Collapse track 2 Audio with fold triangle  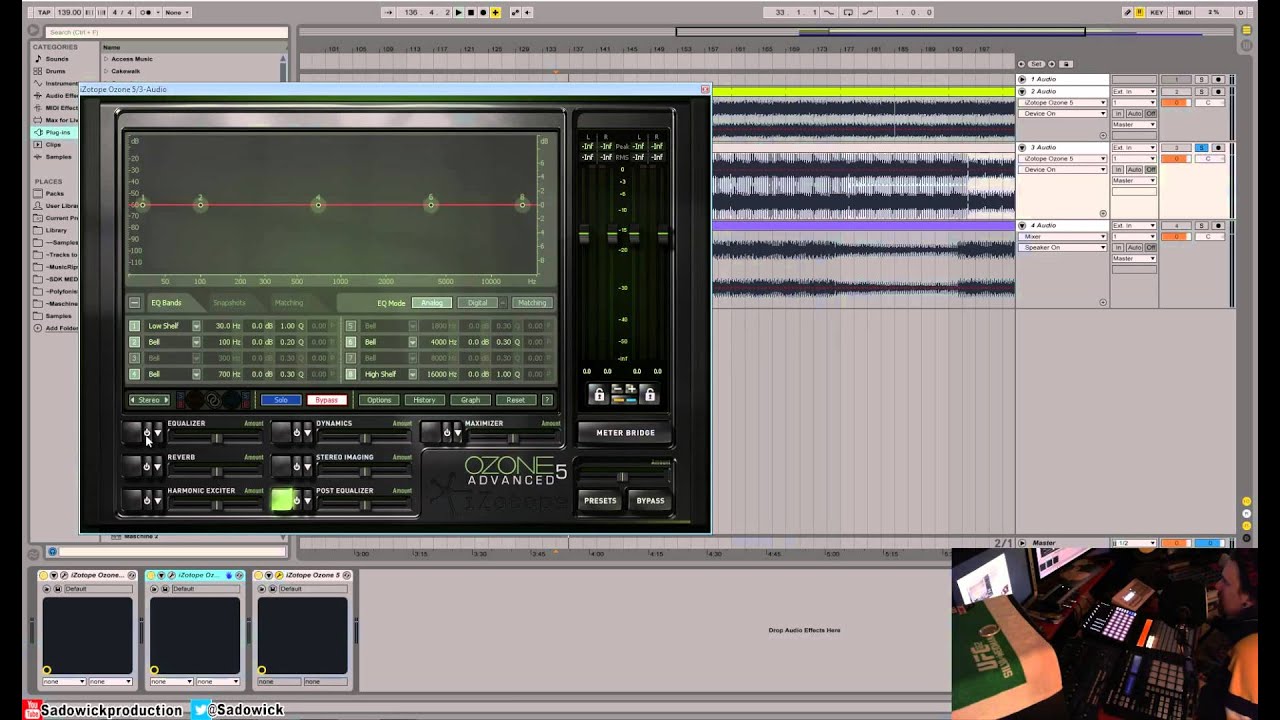point(1022,92)
